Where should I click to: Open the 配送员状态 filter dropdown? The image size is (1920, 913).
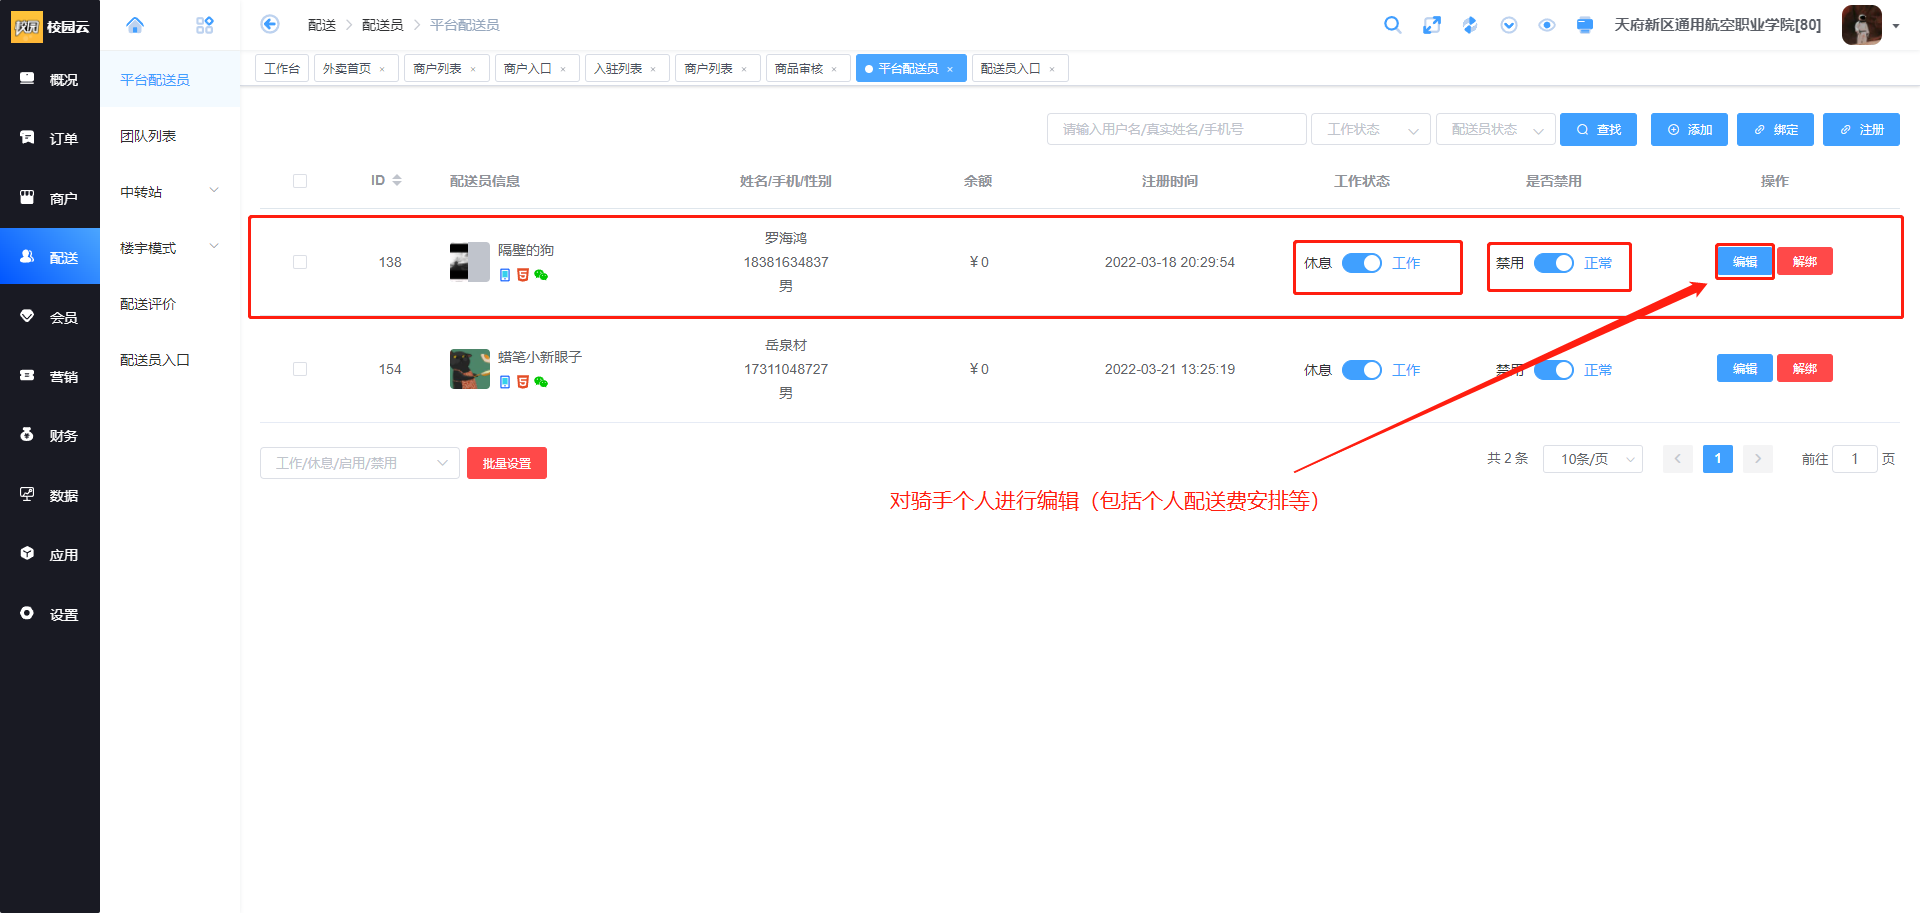click(1495, 129)
